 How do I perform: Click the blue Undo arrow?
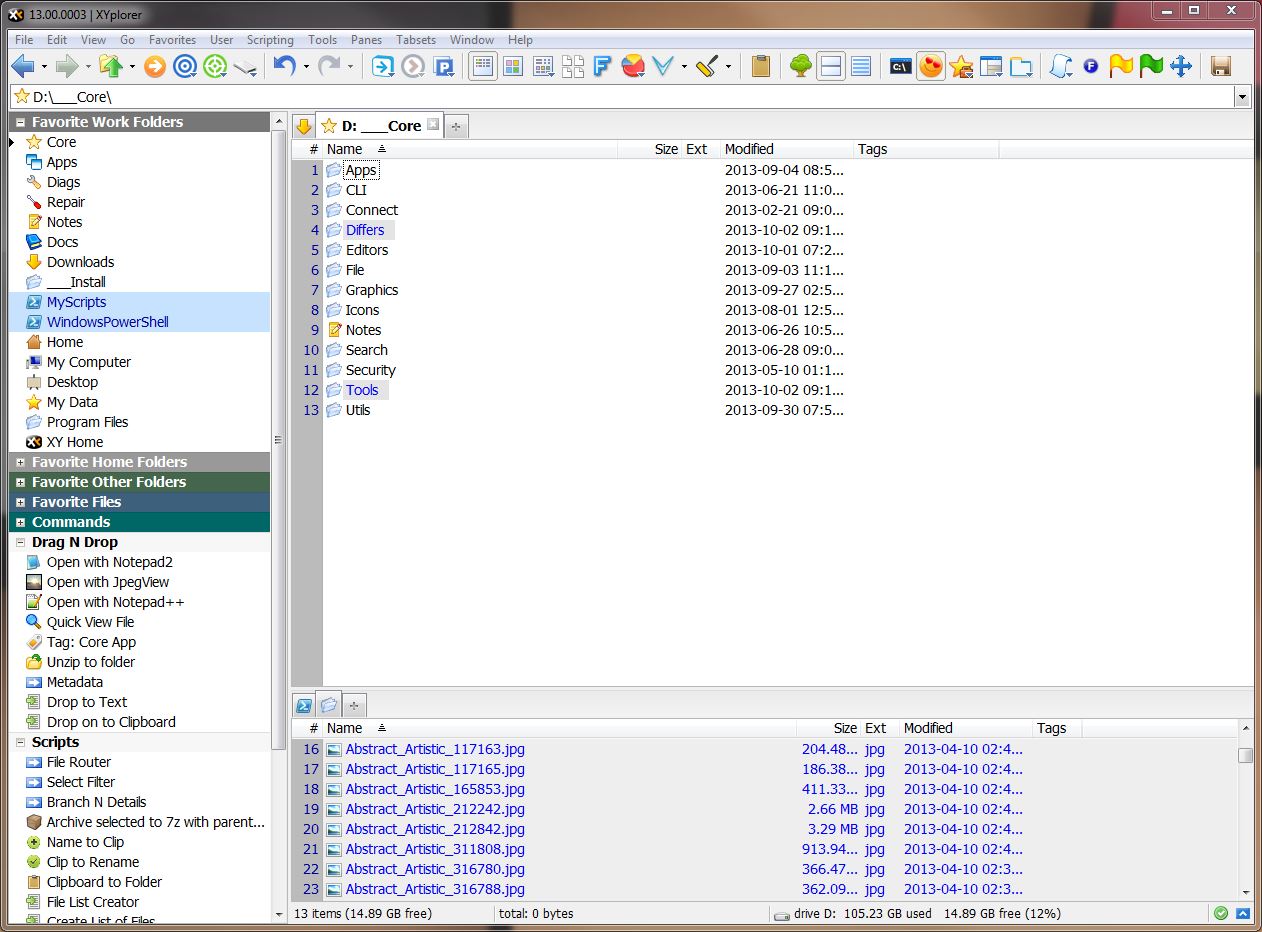point(284,67)
